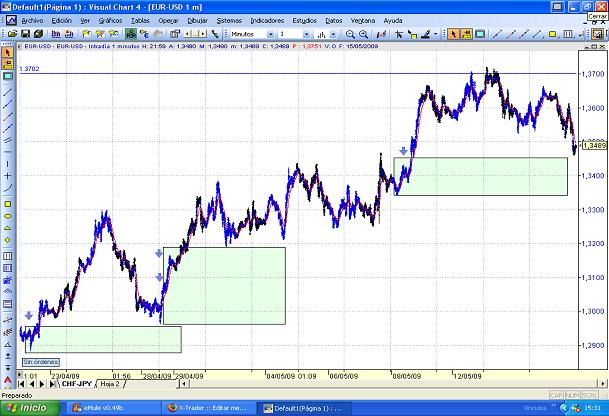Expand the pen tool dropdown arrow
609x416 pixels.
(x=435, y=34)
